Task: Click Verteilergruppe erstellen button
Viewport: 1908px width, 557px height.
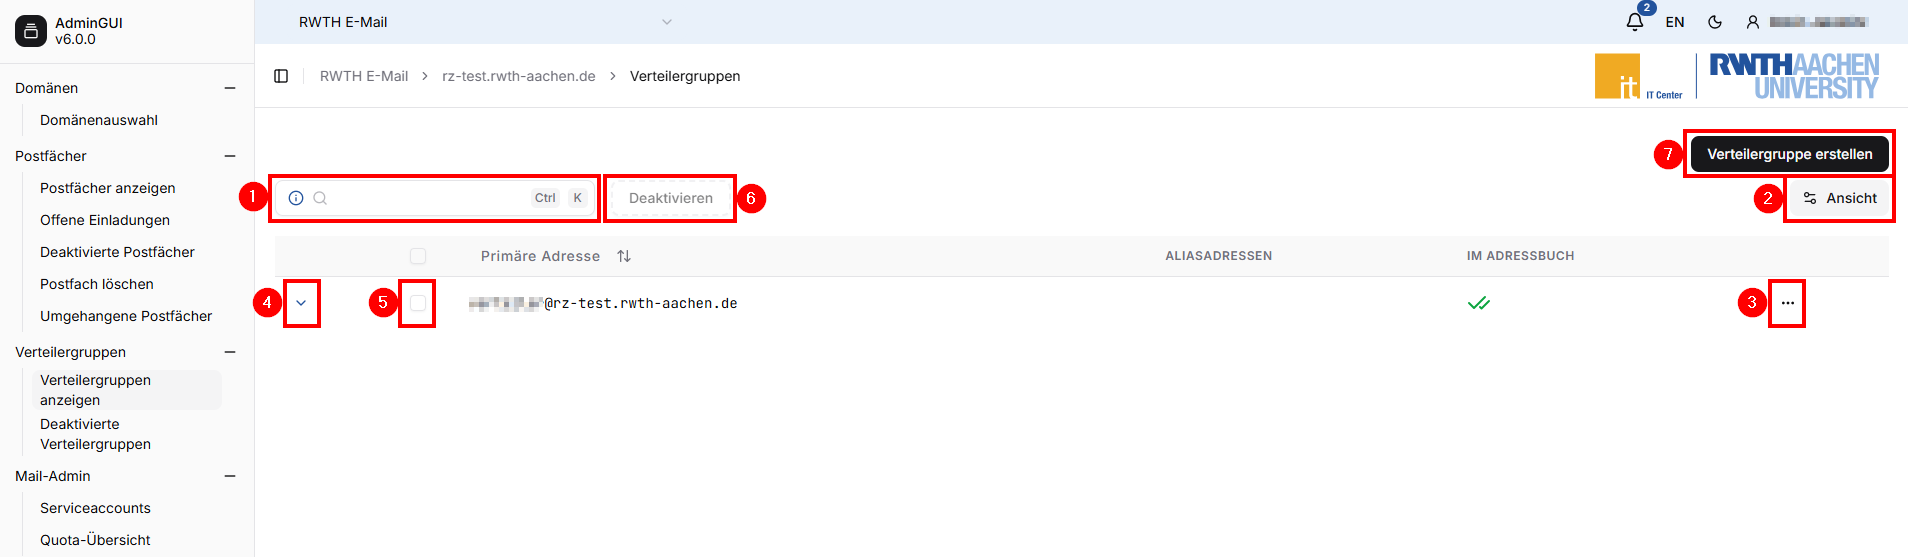Action: [x=1789, y=154]
